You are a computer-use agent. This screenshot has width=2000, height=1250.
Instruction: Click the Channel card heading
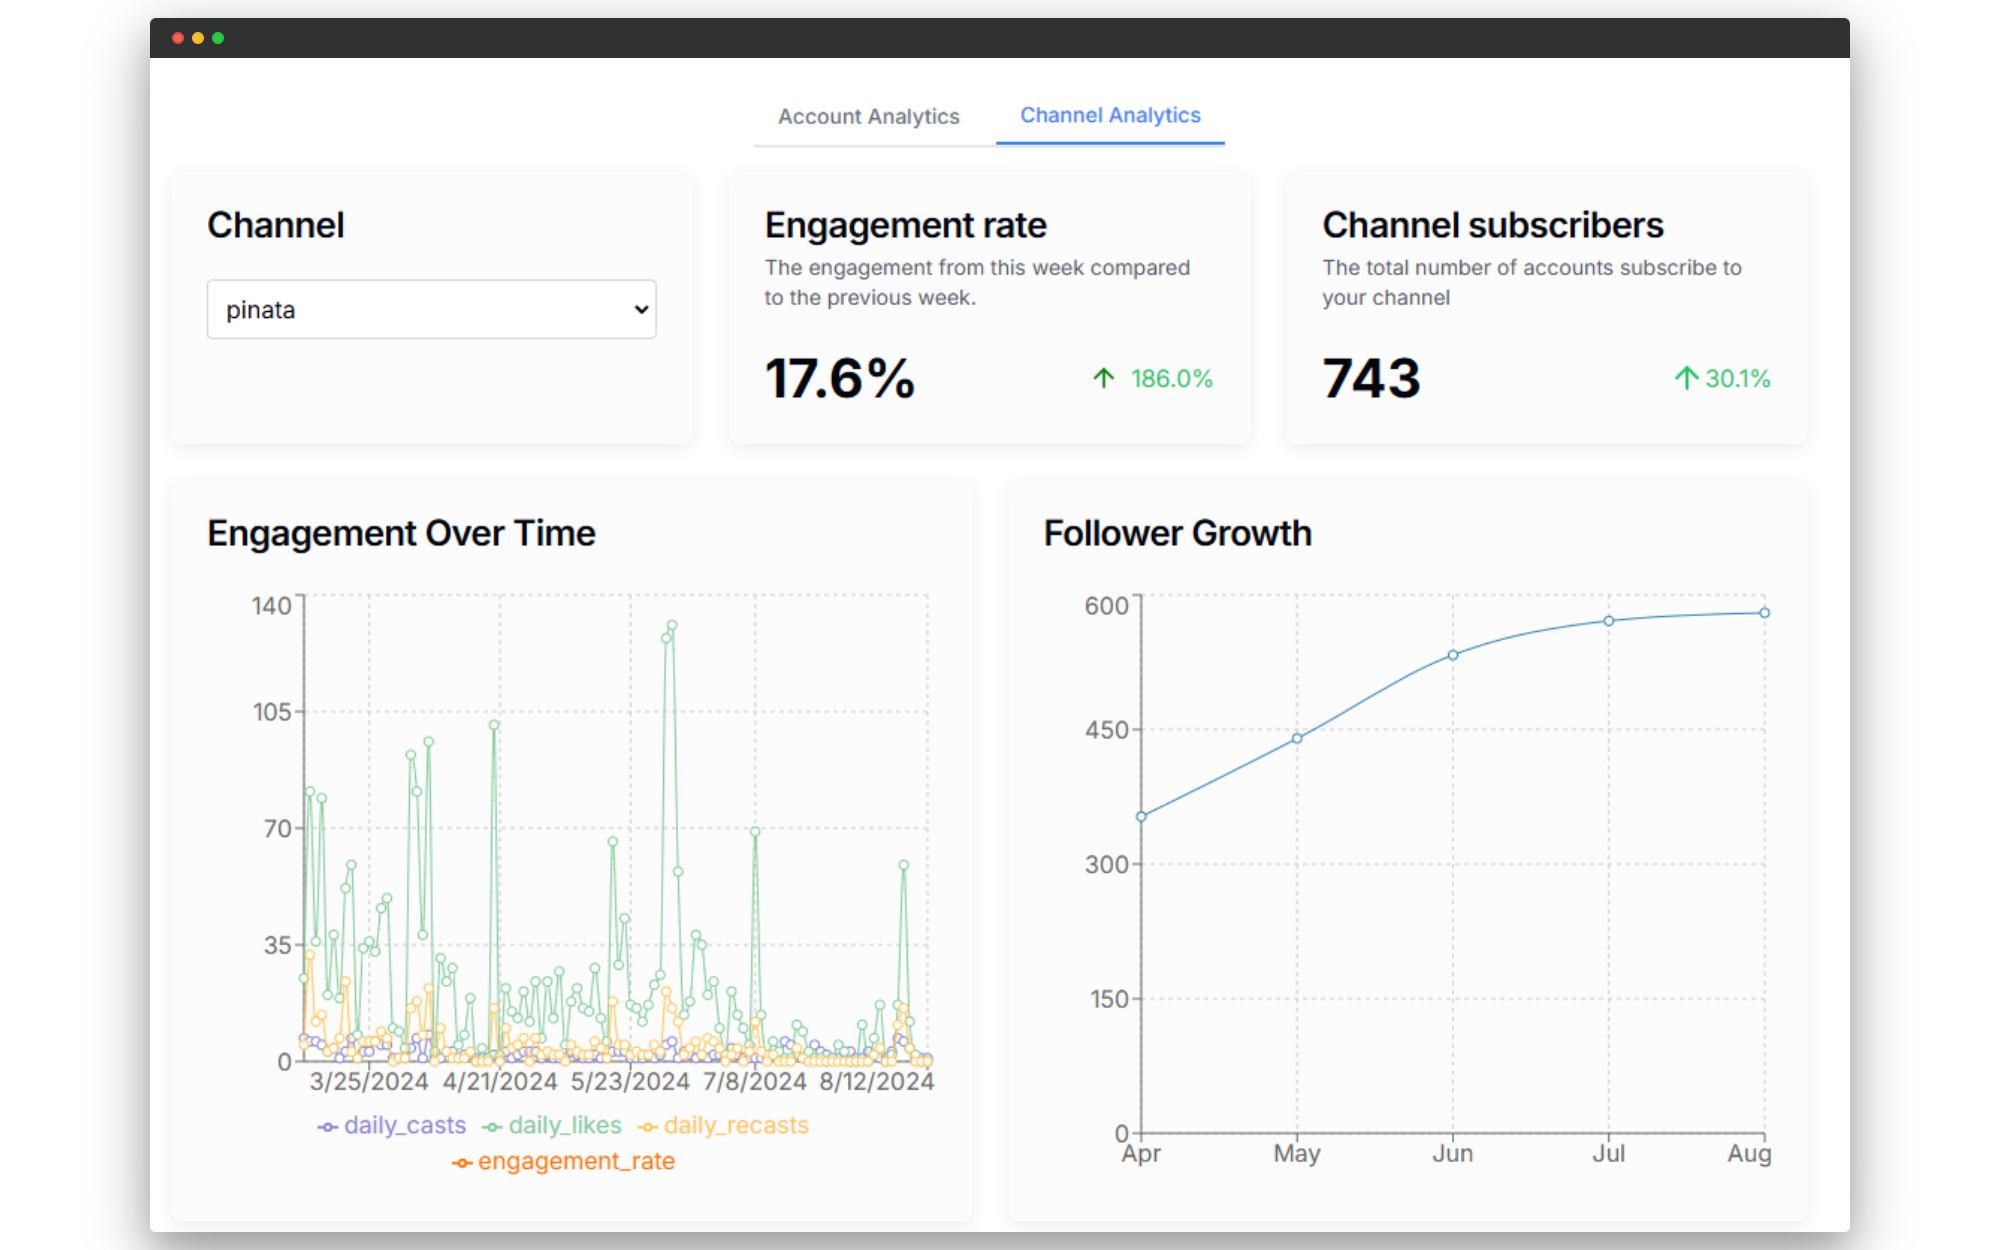tap(275, 226)
